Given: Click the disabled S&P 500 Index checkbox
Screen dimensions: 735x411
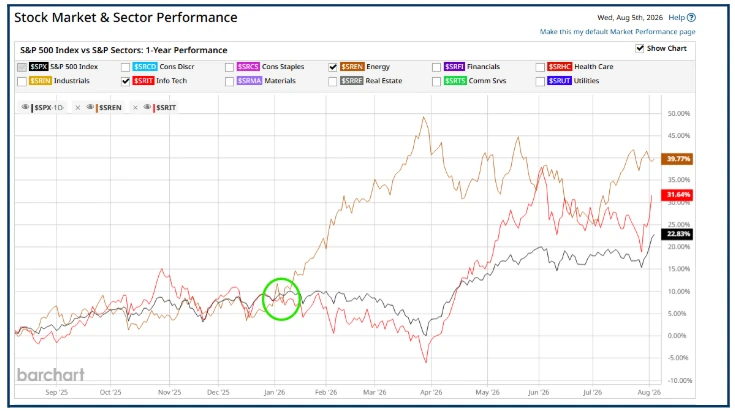Looking at the screenshot, I should coord(22,67).
